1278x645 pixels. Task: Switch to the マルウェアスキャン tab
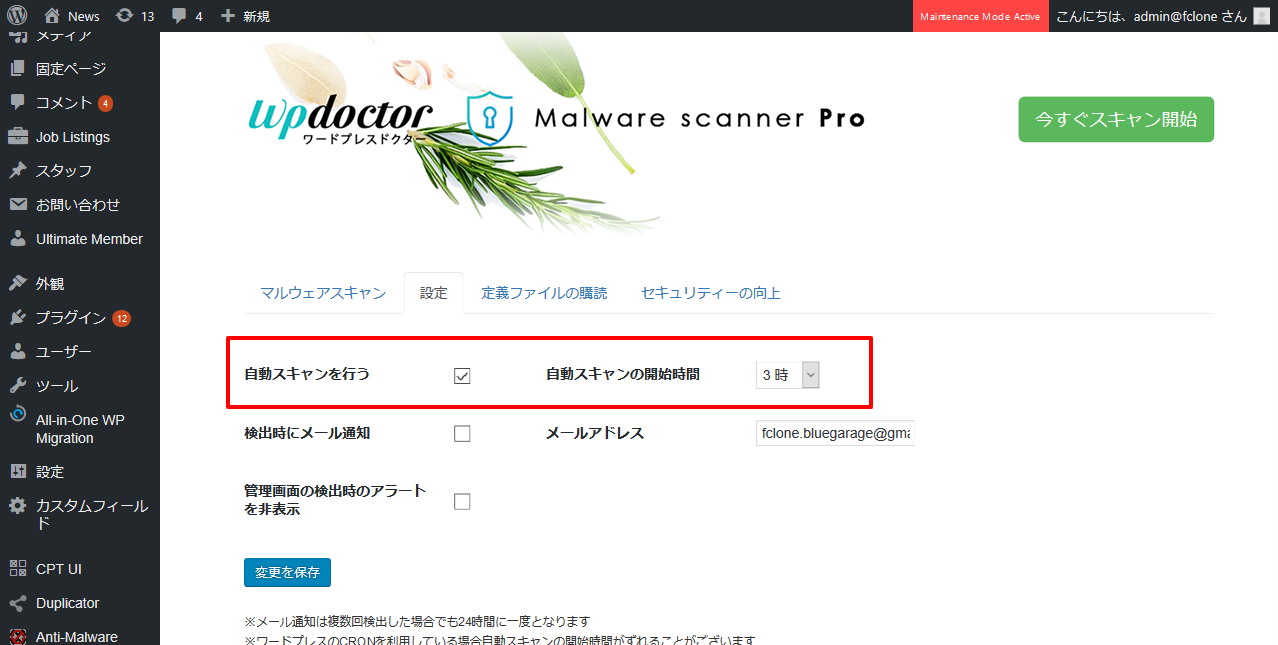coord(323,293)
